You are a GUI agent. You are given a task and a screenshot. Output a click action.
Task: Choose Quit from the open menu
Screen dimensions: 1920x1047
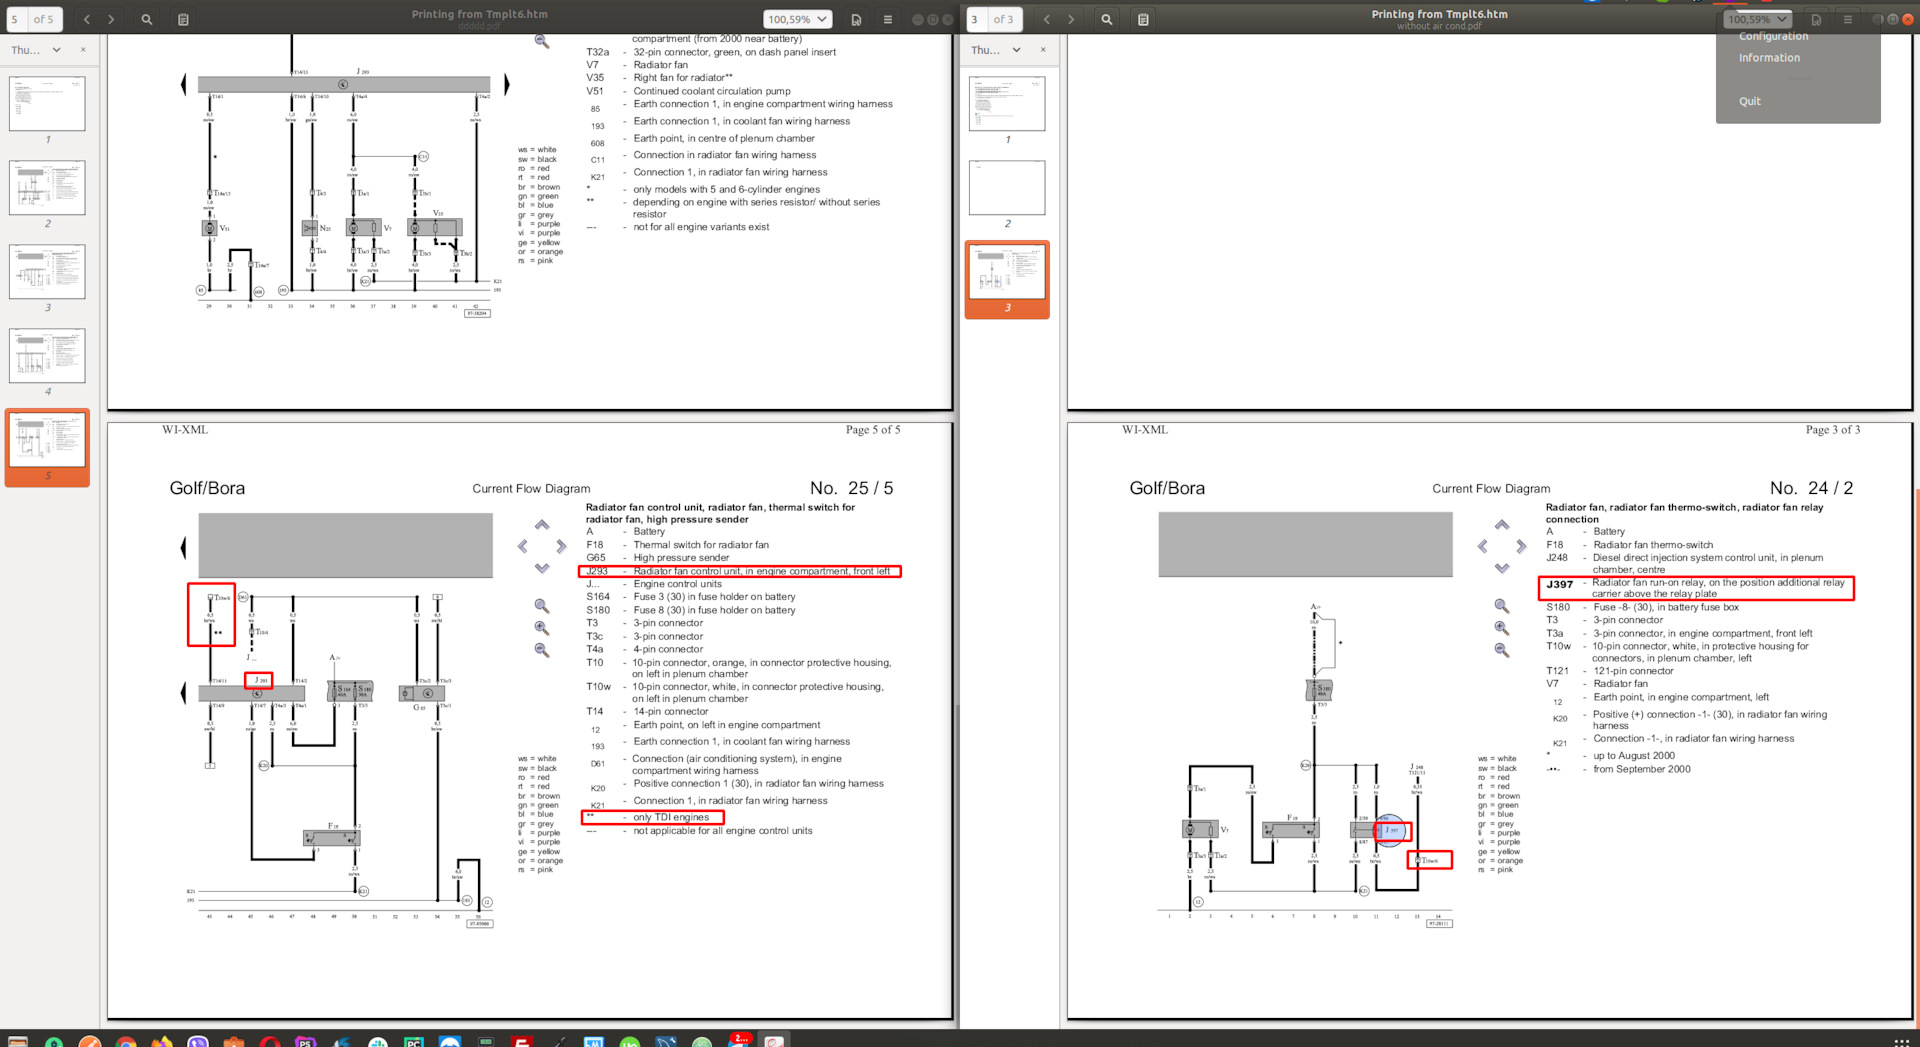click(1750, 101)
